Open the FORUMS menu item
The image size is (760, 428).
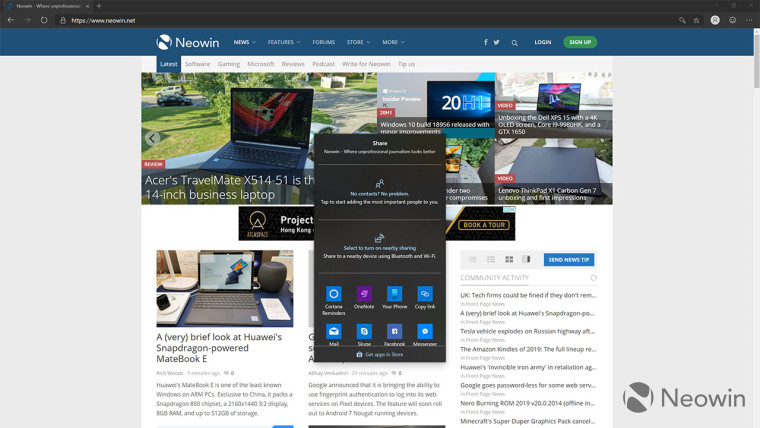coord(324,42)
